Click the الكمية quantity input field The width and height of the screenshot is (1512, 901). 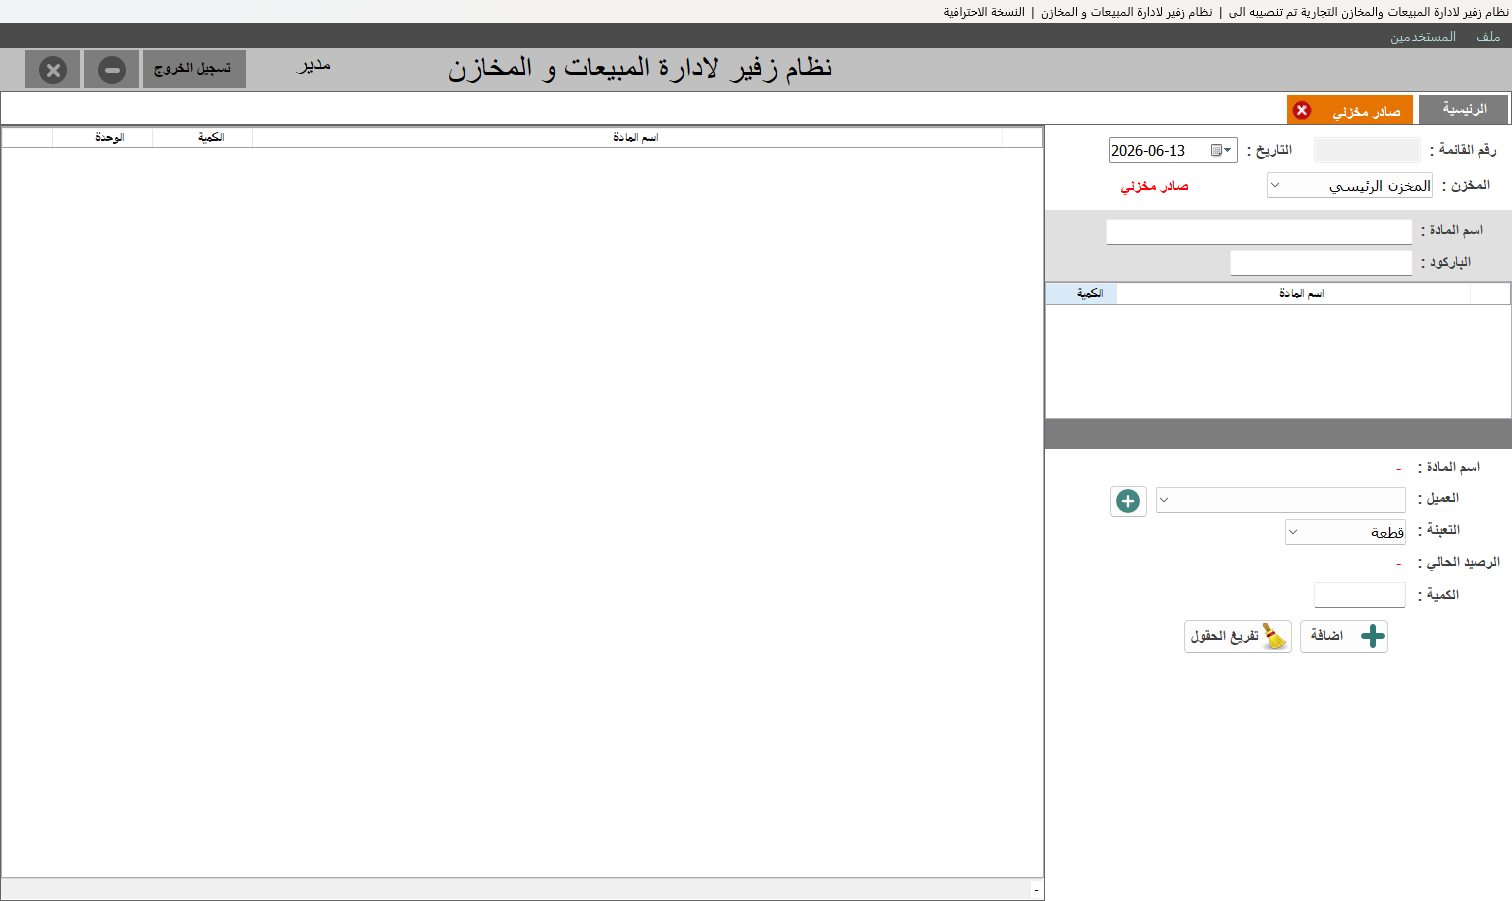pyautogui.click(x=1360, y=595)
